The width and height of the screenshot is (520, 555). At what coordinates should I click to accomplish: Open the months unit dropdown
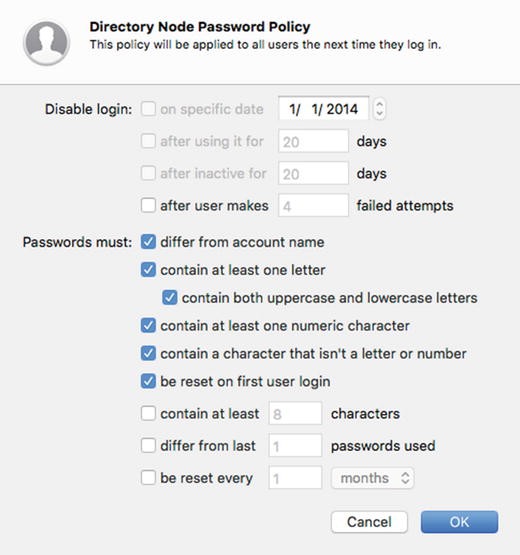[372, 478]
